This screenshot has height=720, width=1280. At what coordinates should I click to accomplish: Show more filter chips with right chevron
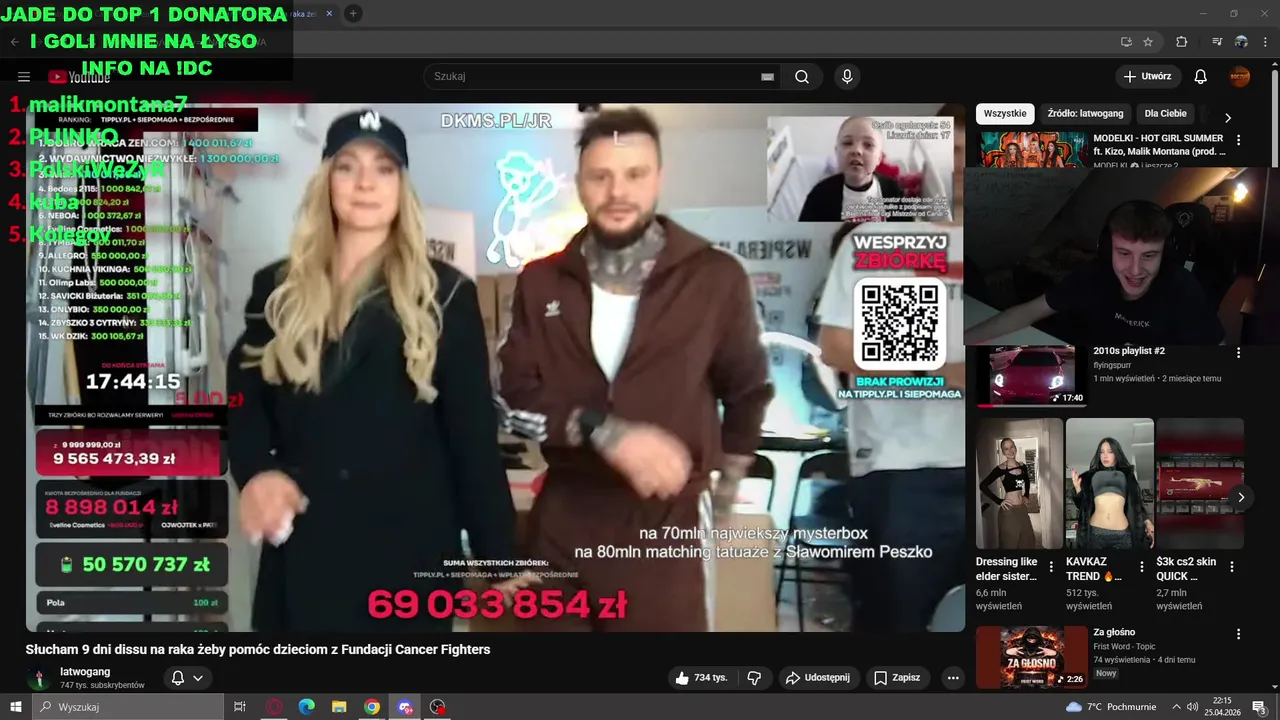(1228, 117)
